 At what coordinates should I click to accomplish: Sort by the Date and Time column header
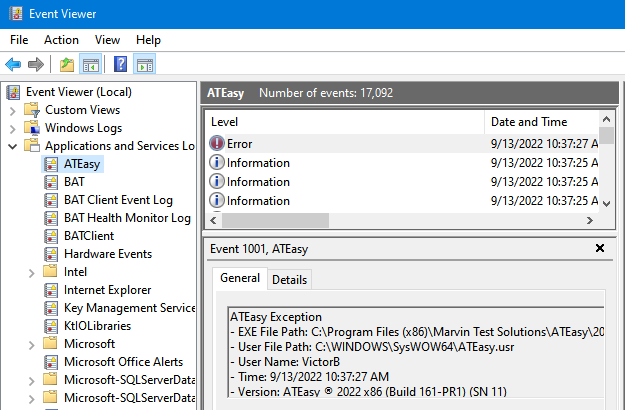point(542,122)
